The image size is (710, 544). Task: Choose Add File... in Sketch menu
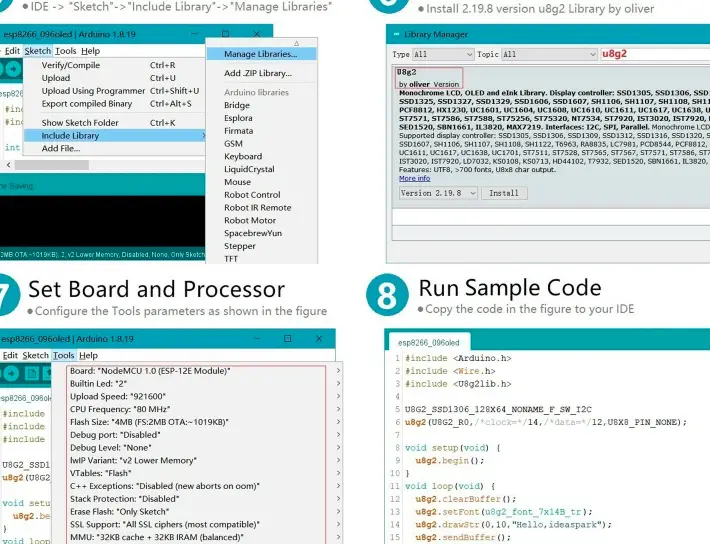point(115,148)
